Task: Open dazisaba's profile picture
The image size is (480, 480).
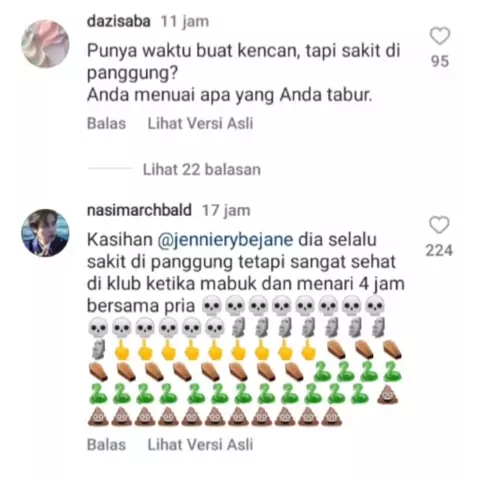Action: tap(45, 44)
